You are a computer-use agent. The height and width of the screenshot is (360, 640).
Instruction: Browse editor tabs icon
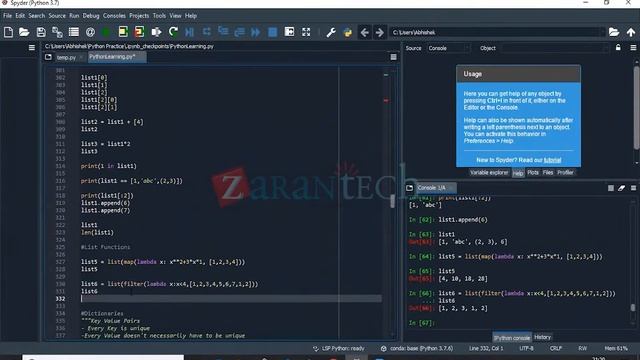(x=48, y=57)
